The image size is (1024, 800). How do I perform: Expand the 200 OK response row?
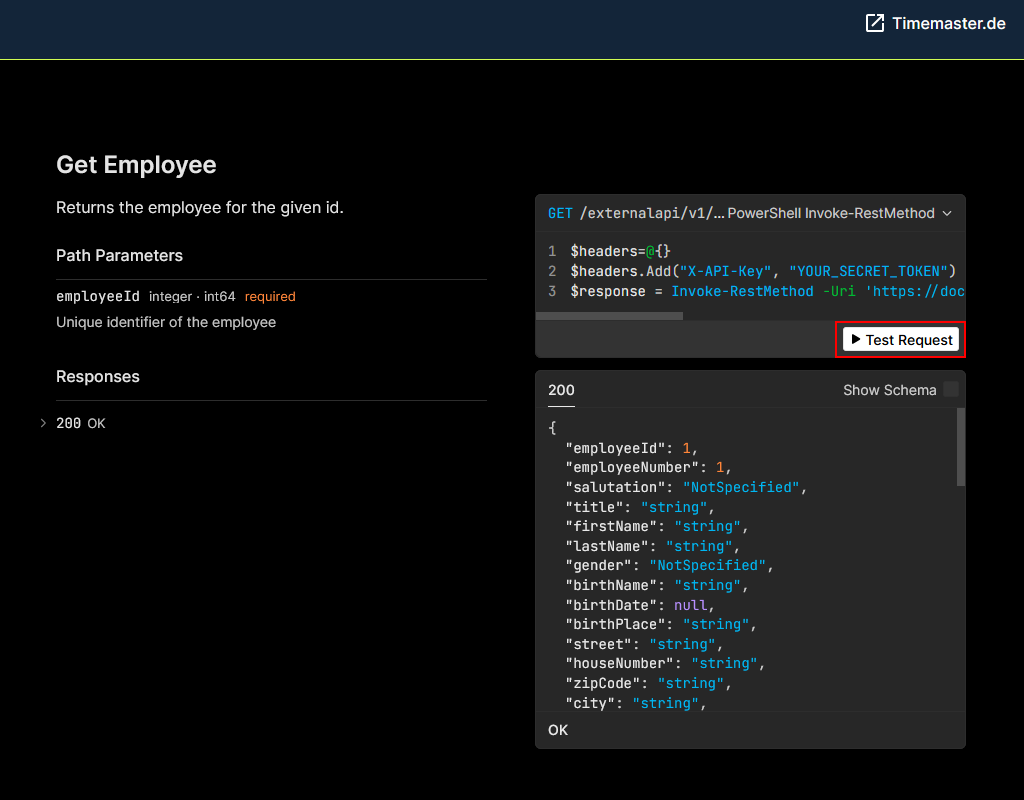click(x=80, y=423)
